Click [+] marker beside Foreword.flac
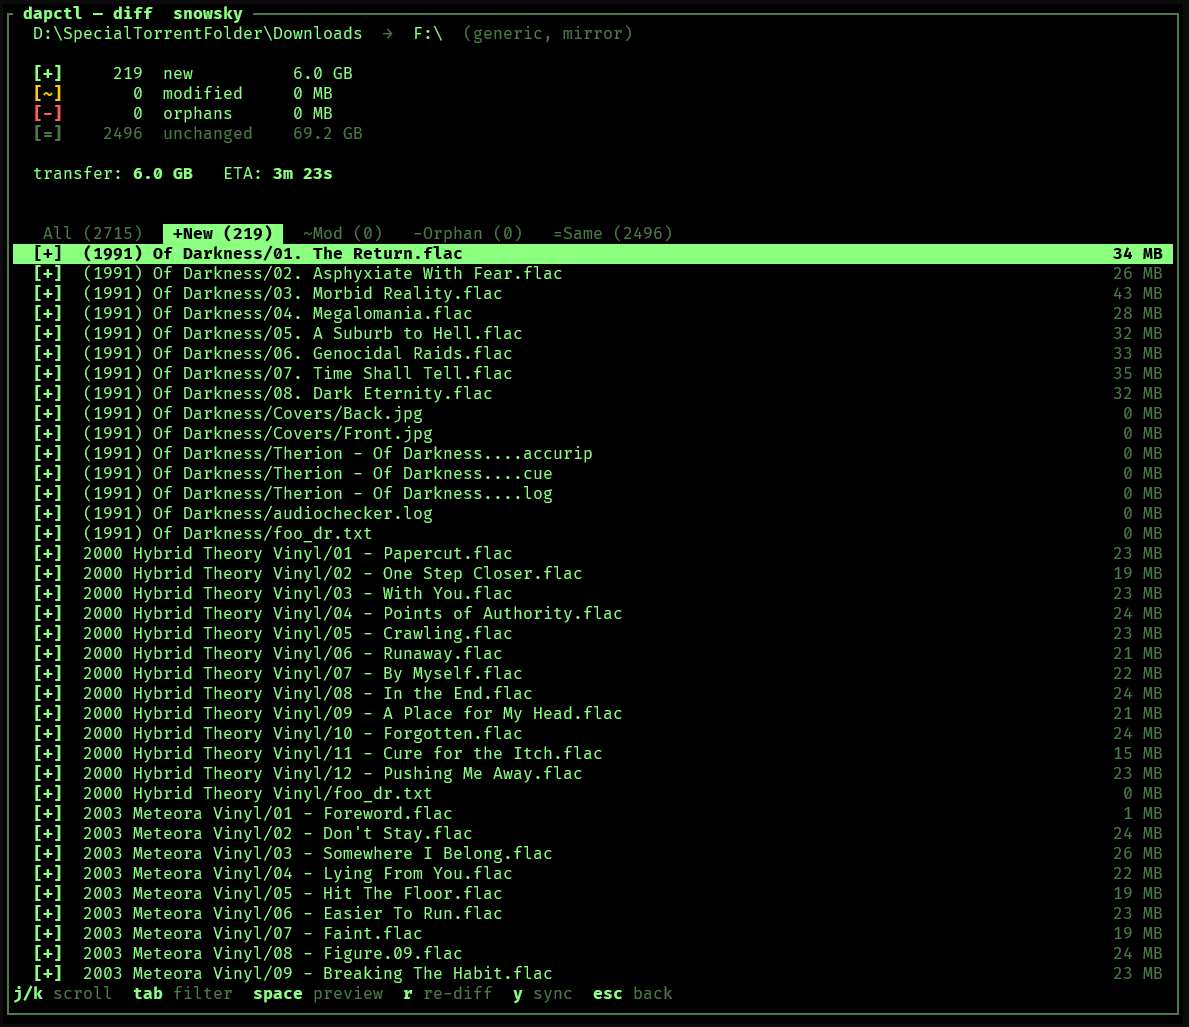 48,814
